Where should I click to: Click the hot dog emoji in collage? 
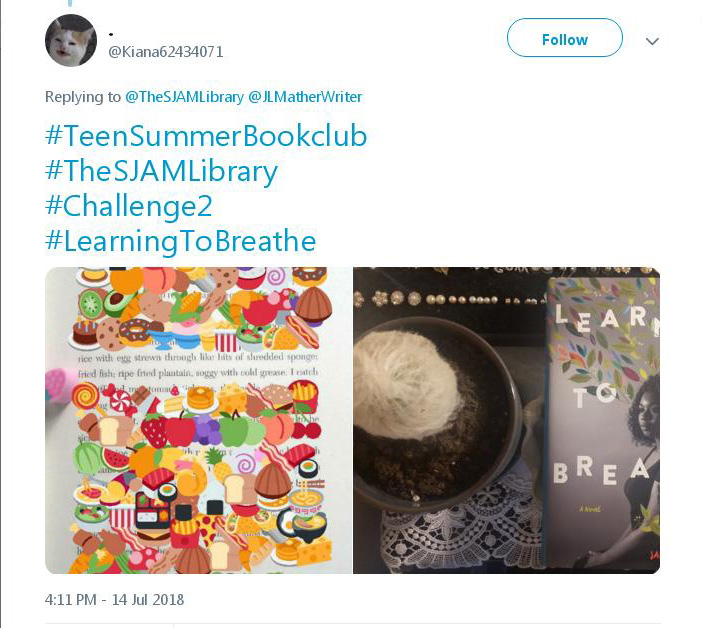pos(302,332)
